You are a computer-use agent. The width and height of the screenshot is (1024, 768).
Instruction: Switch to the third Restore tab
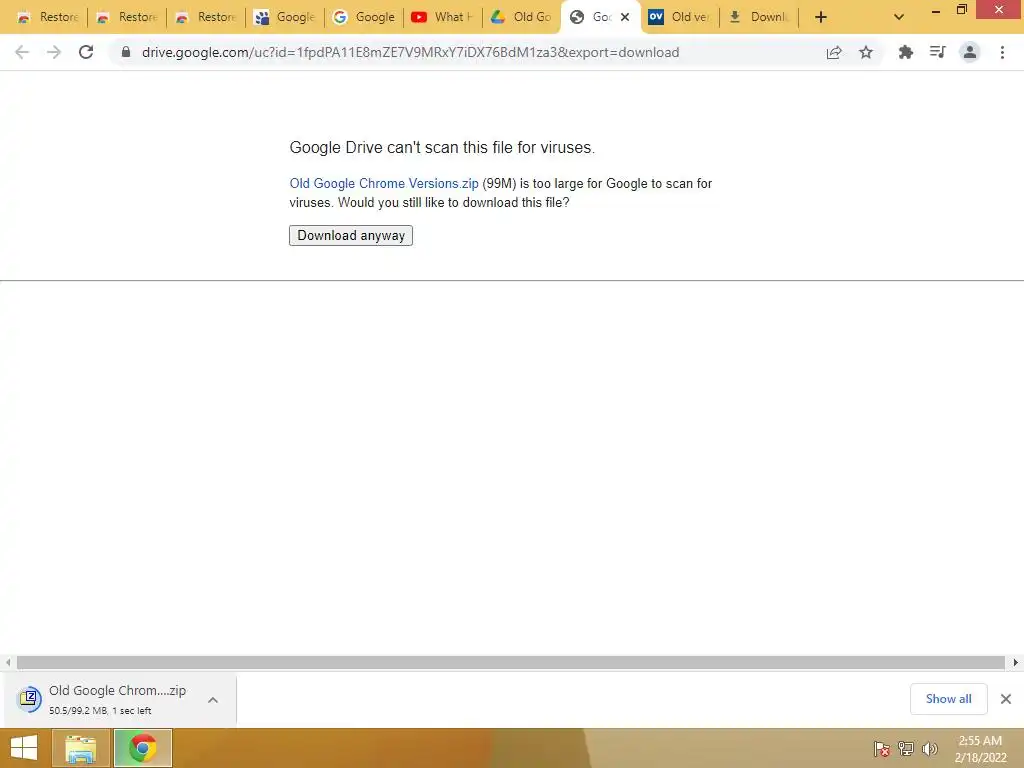coord(206,17)
